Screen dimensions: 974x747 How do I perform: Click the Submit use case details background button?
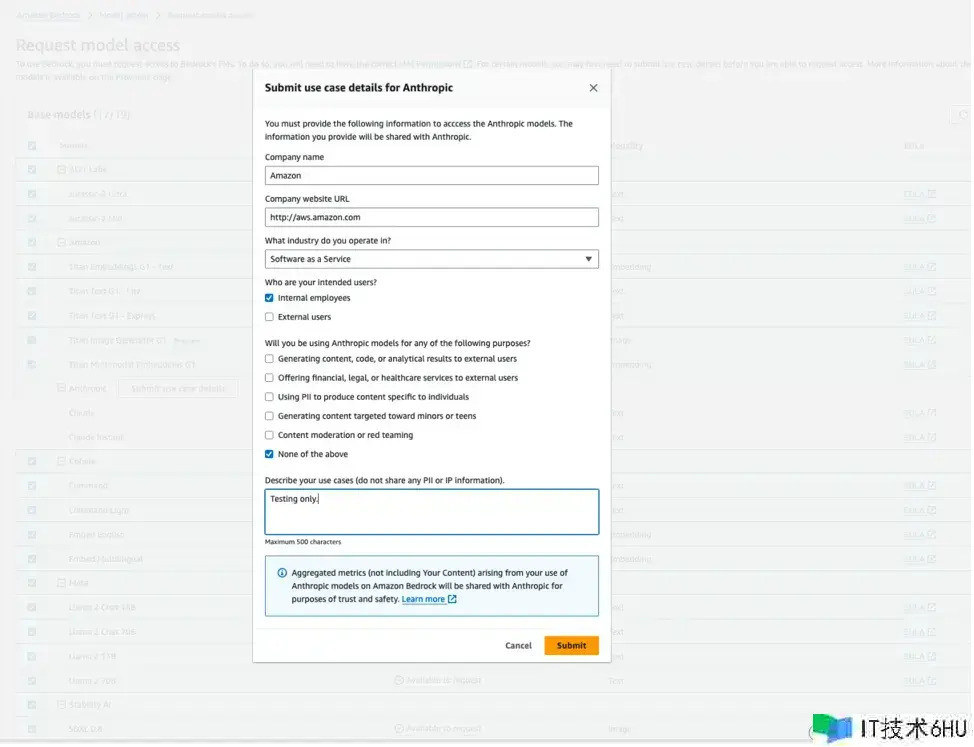178,388
